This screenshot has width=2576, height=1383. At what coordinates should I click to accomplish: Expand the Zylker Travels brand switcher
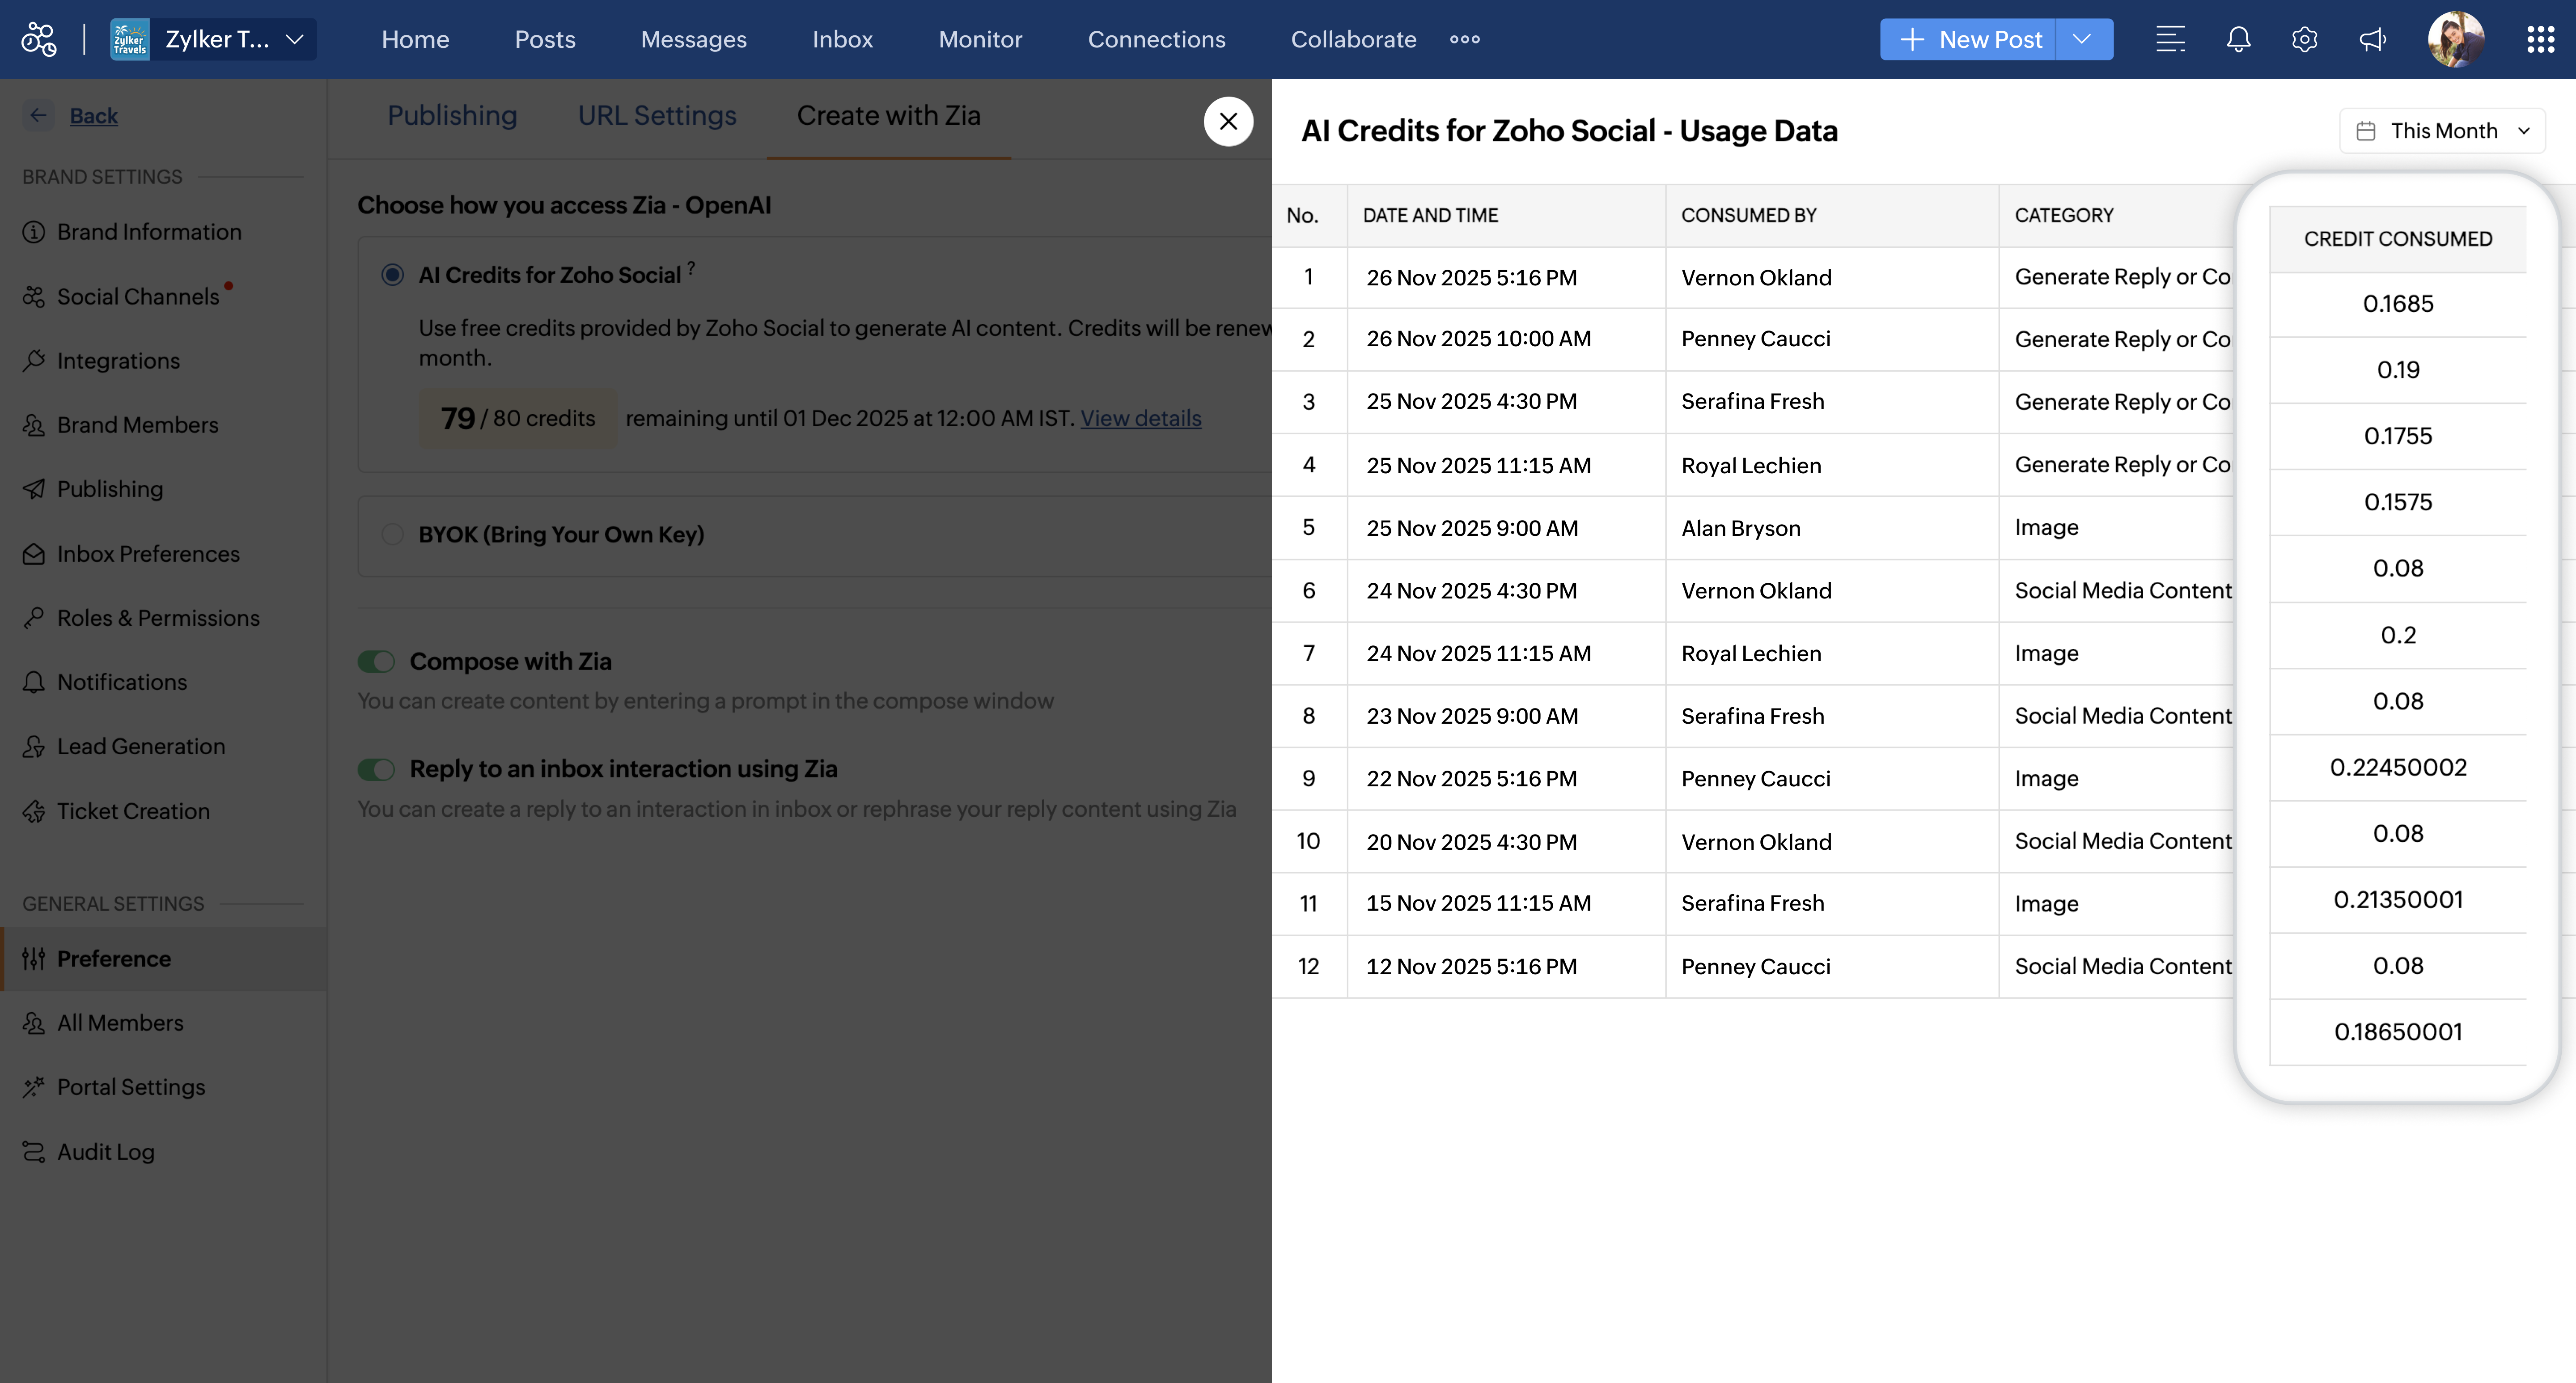pyautogui.click(x=294, y=39)
